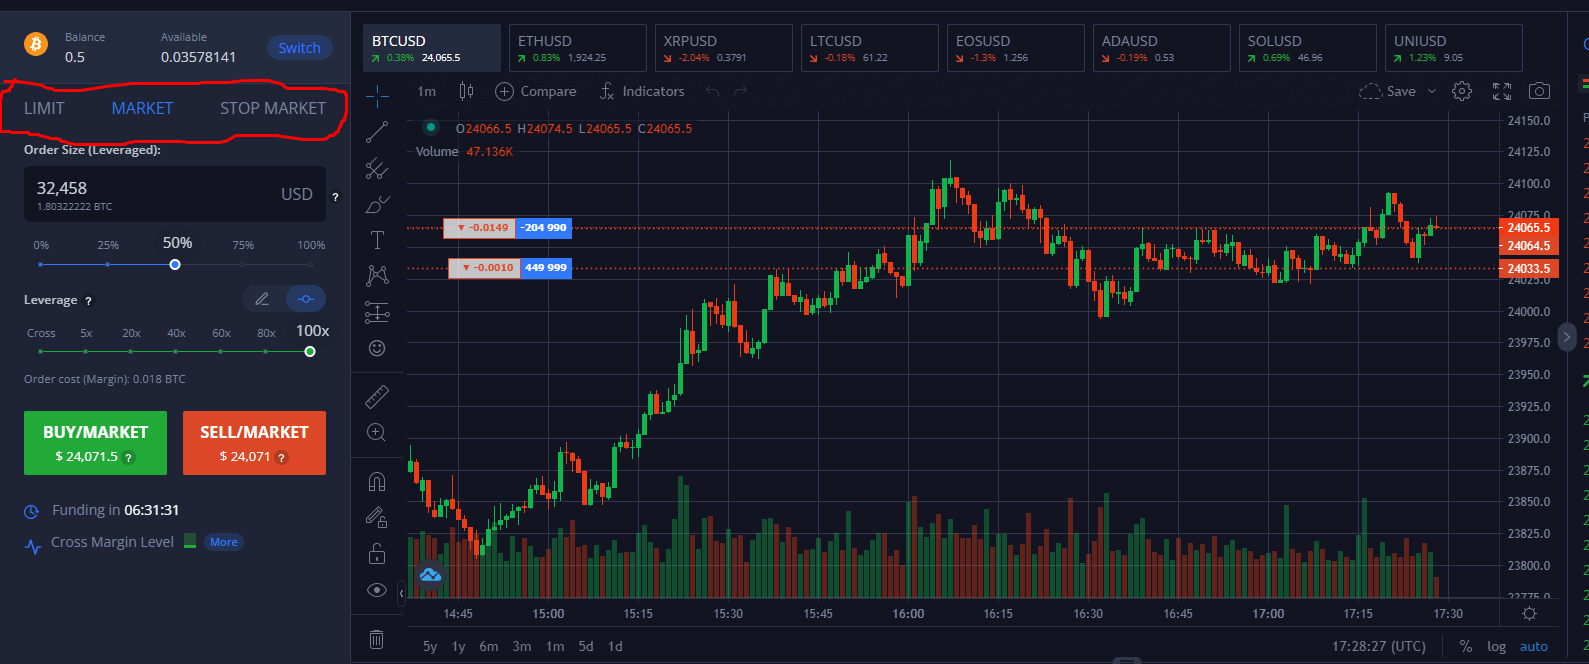The height and width of the screenshot is (664, 1589).
Task: Select the ETHUSD market tab
Action: pyautogui.click(x=577, y=48)
